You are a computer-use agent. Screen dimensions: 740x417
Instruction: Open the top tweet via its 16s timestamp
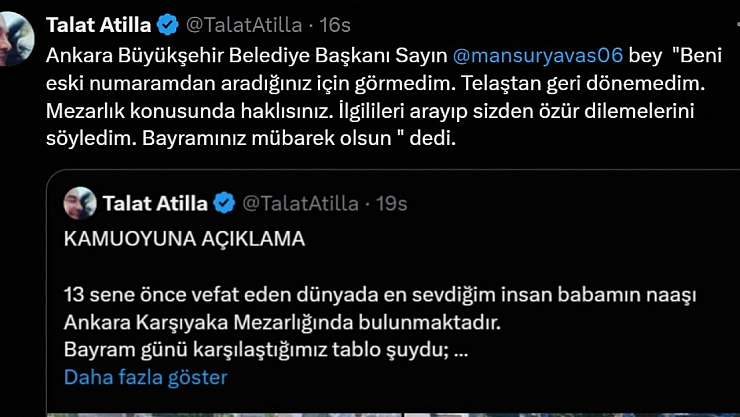pos(328,21)
